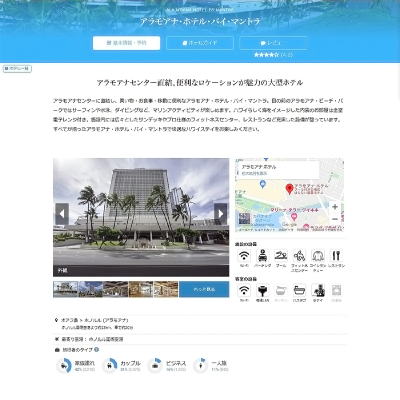The width and height of the screenshot is (400, 400).
Task: Click the pool amenity icon
Action: pos(281,256)
